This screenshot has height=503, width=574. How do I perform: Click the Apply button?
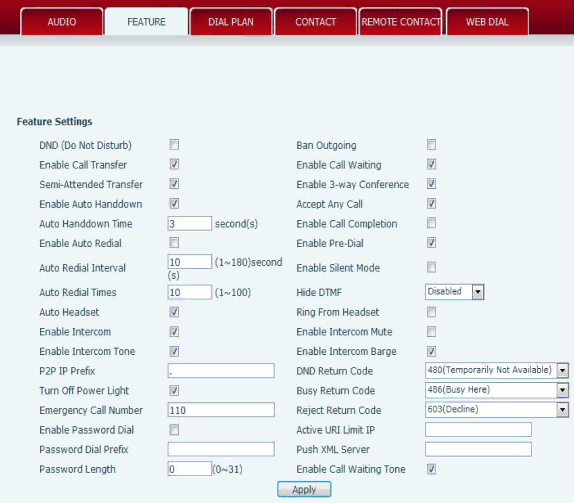point(304,489)
